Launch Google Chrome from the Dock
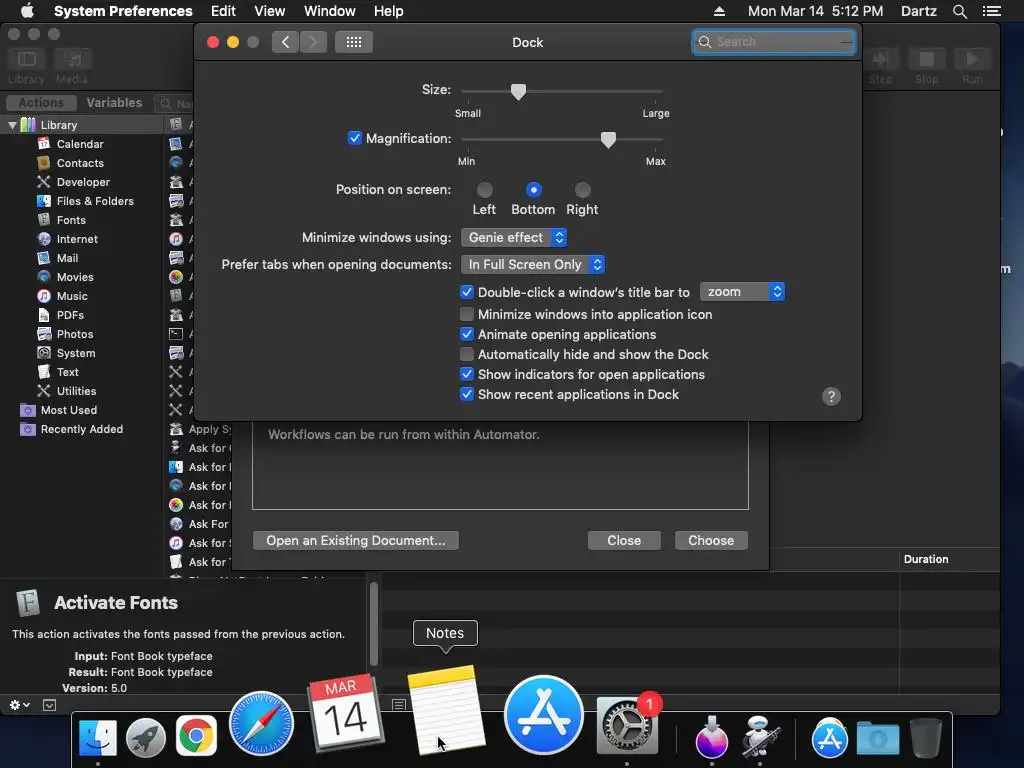The image size is (1024, 768). point(196,736)
